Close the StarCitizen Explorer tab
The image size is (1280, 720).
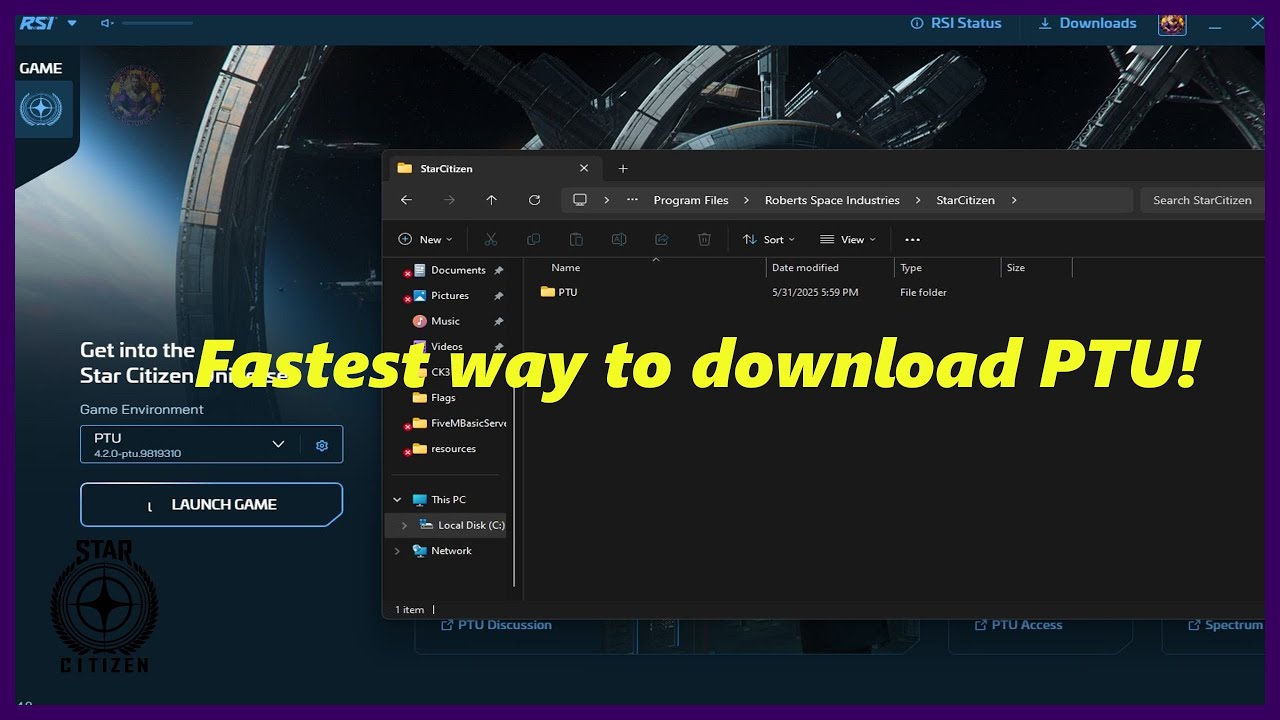(584, 168)
